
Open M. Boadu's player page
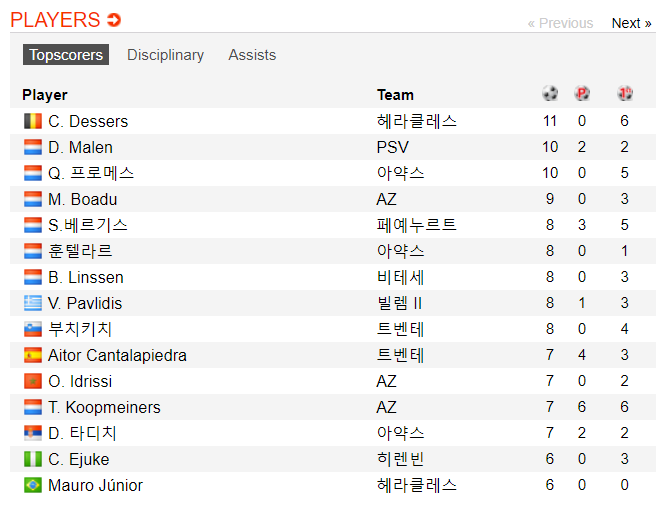[x=83, y=199]
